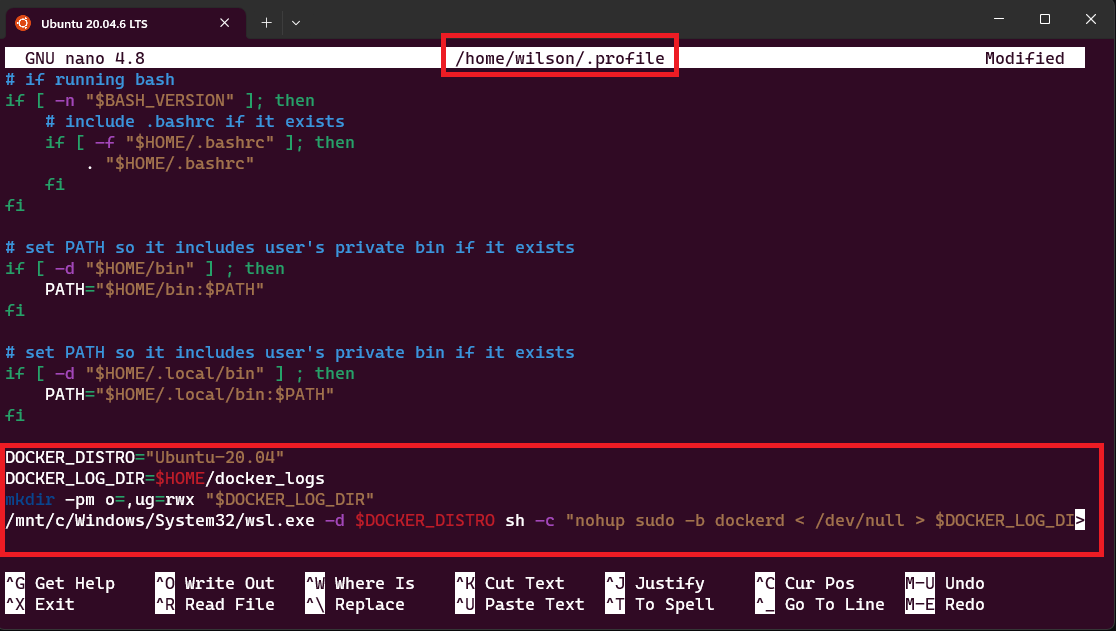
Task: Click the Modified indicator in the title bar
Action: [1024, 57]
